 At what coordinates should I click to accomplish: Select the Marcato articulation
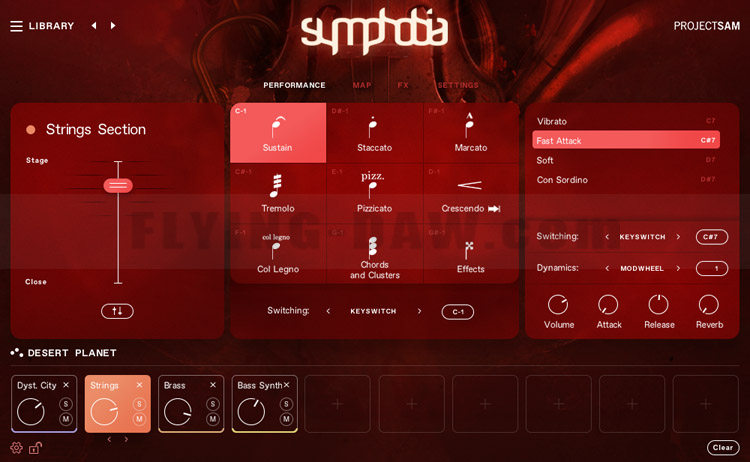pyautogui.click(x=471, y=133)
